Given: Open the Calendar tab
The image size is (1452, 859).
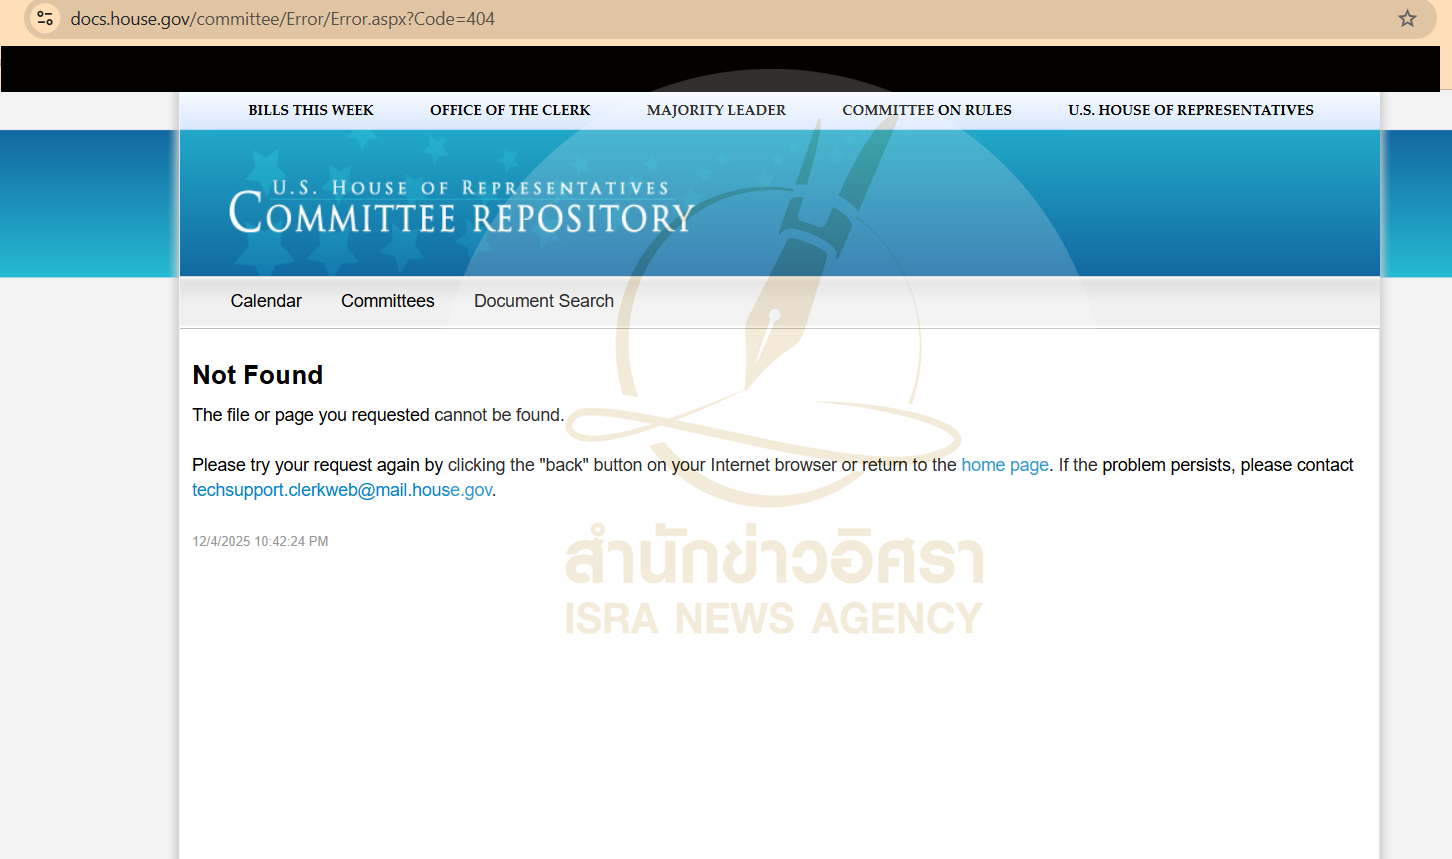Looking at the screenshot, I should [266, 301].
